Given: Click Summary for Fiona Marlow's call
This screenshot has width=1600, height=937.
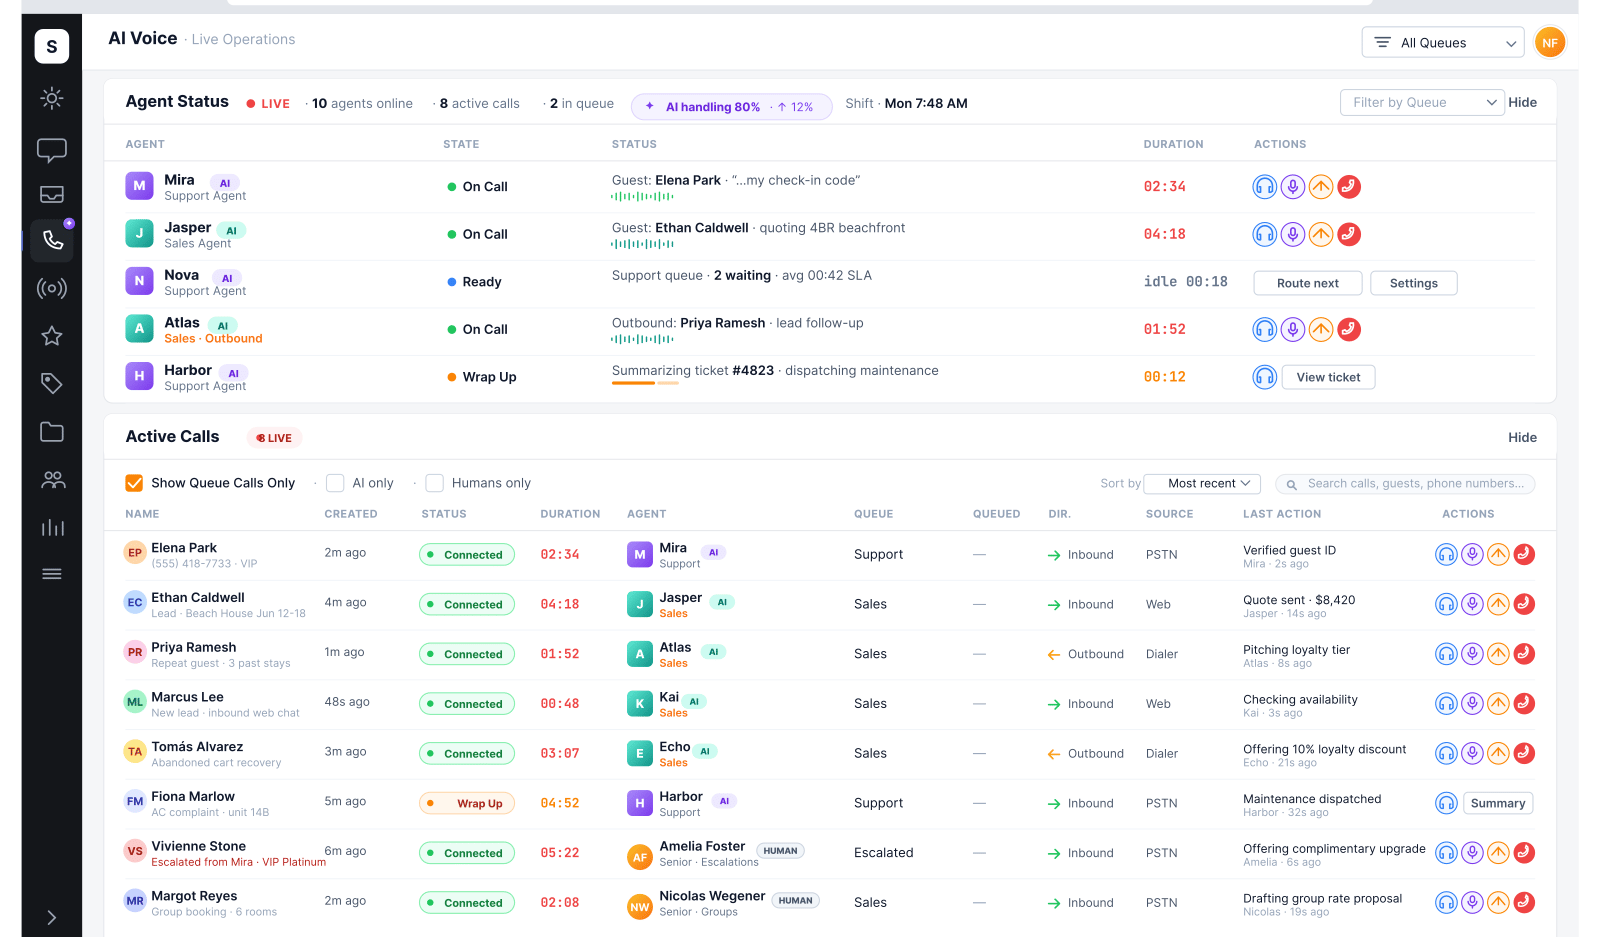Looking at the screenshot, I should (1498, 803).
